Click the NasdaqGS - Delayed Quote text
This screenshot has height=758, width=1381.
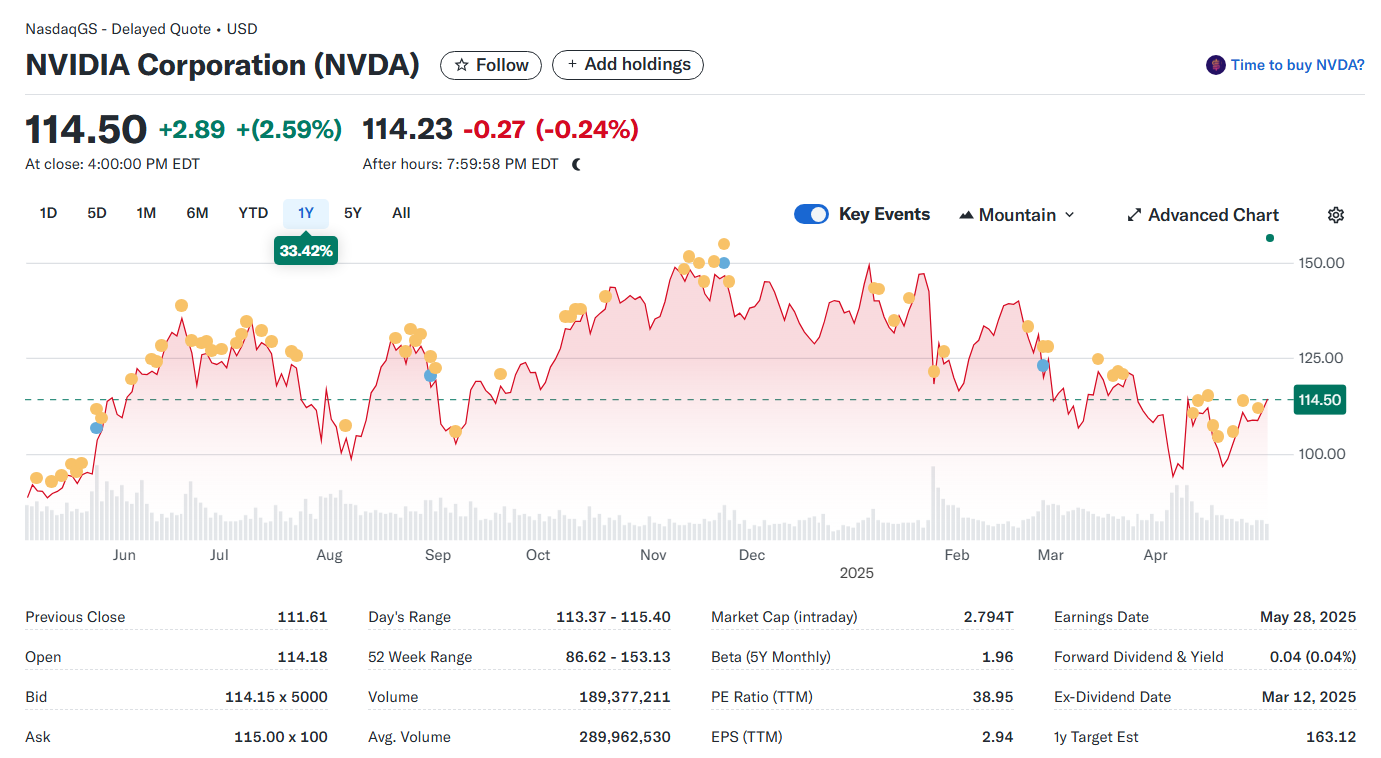point(117,29)
